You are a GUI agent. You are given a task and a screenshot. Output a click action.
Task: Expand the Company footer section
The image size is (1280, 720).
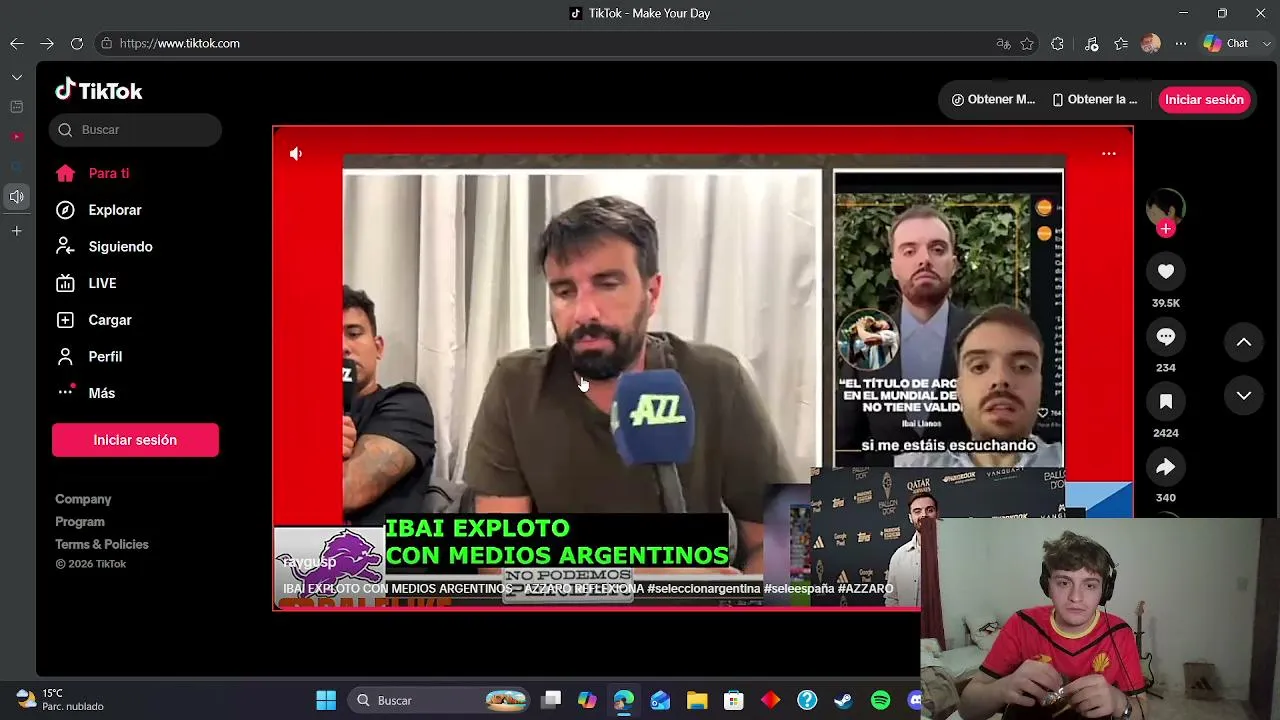click(x=83, y=499)
